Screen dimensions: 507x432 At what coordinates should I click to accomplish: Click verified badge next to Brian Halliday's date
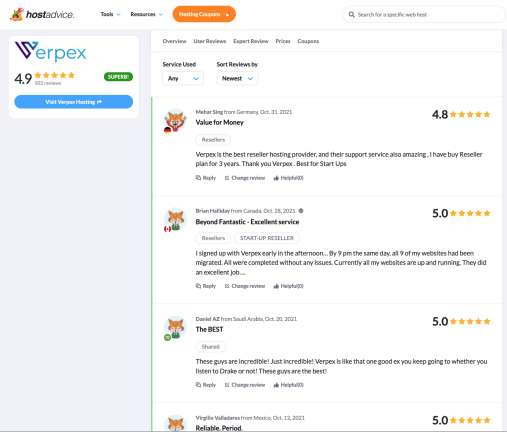click(301, 211)
